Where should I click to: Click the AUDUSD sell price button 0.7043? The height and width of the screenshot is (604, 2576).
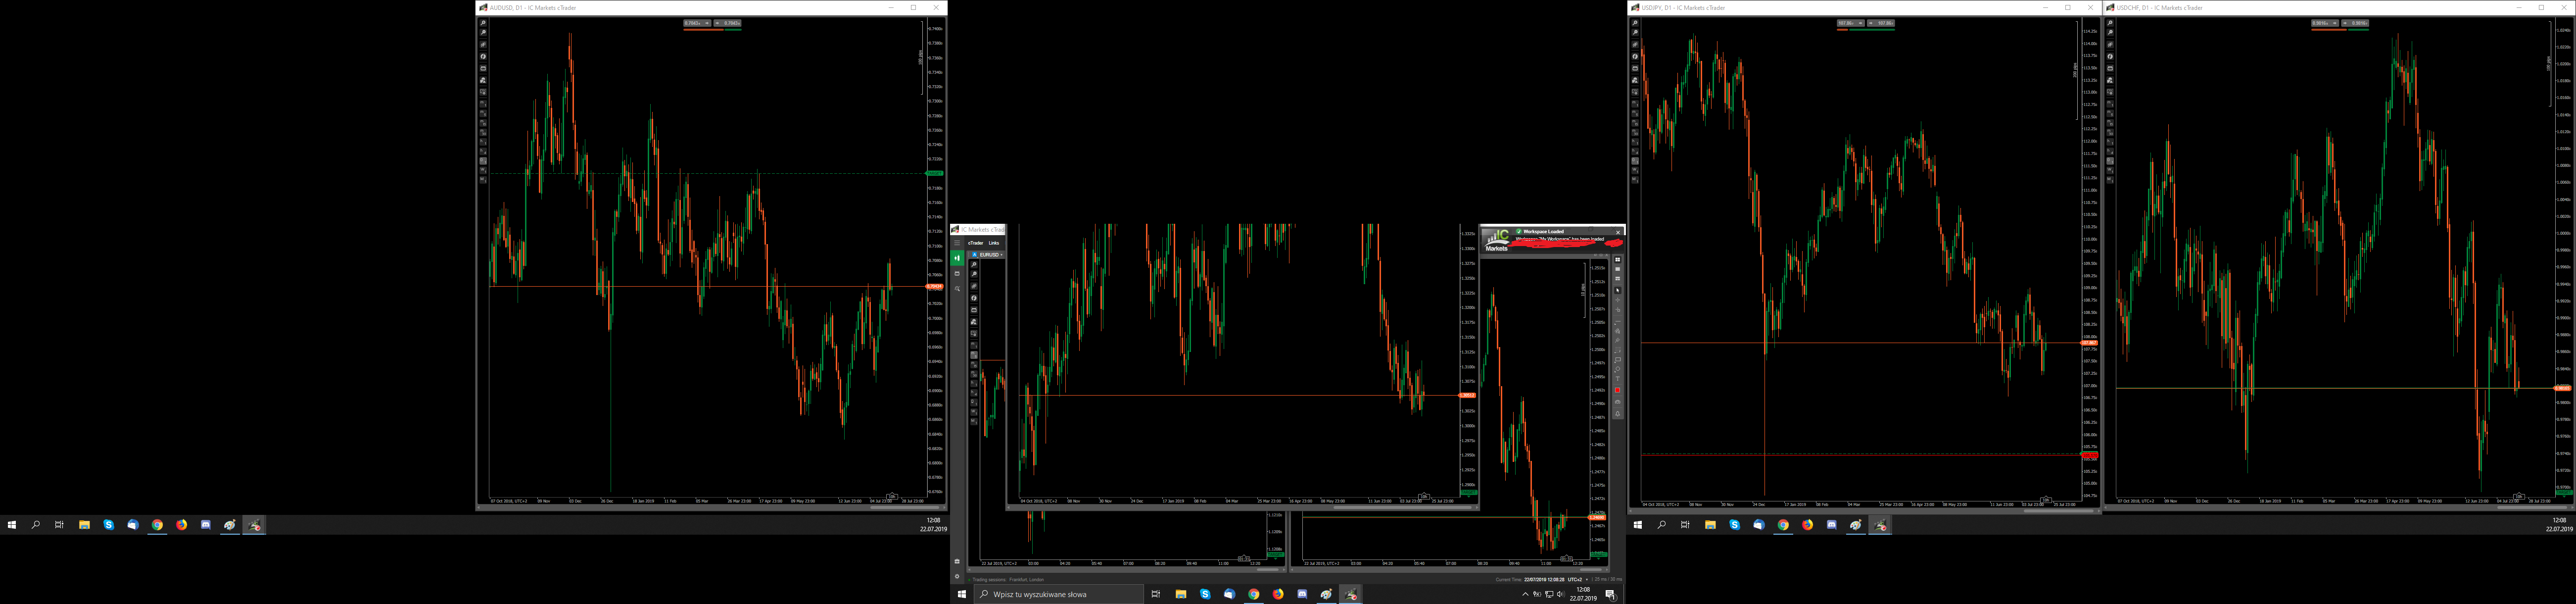(x=697, y=23)
